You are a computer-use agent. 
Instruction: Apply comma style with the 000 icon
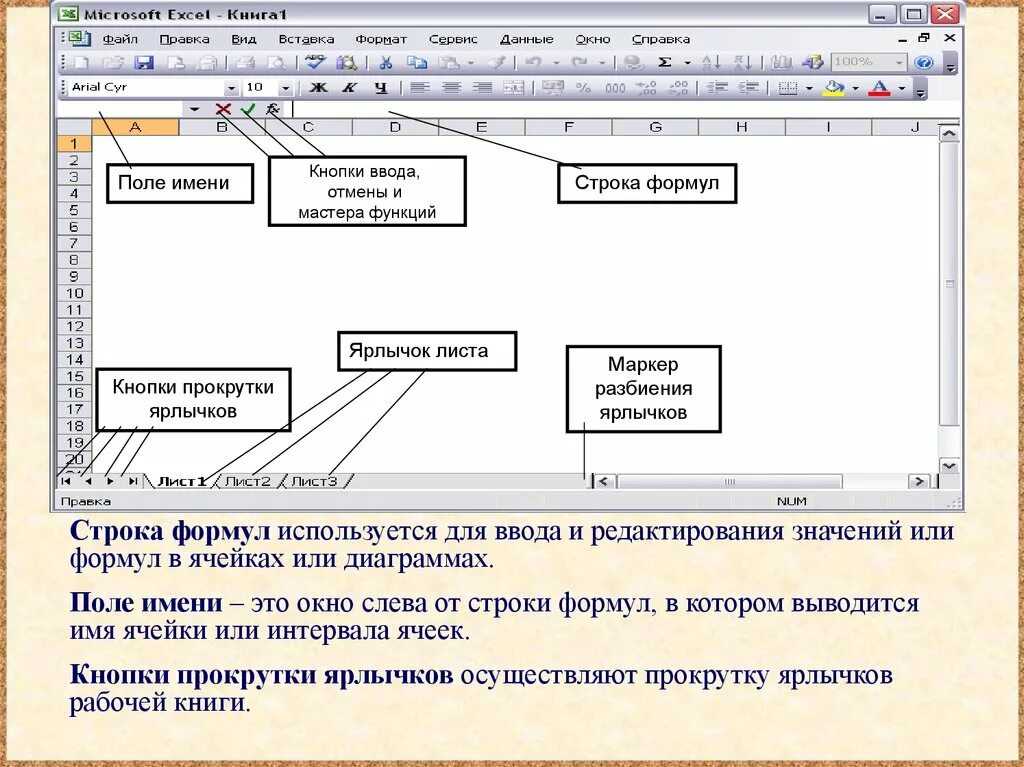pos(615,88)
